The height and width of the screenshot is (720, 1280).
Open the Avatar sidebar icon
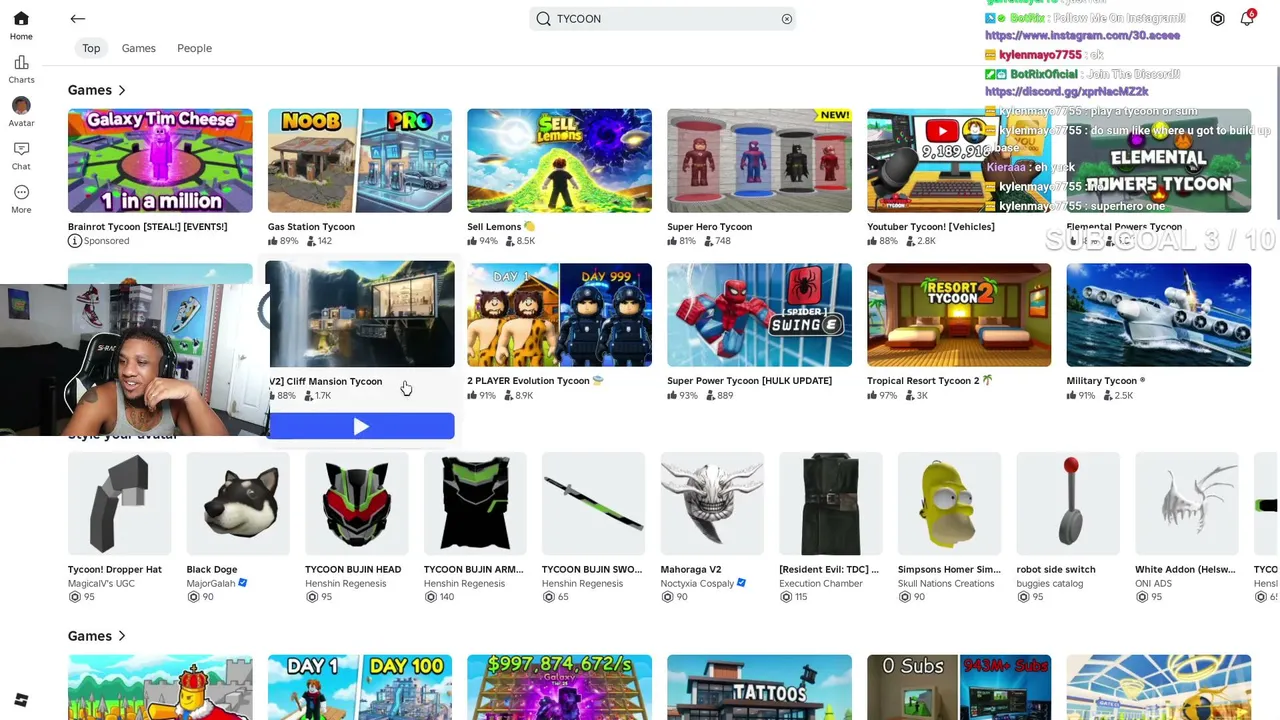21,112
